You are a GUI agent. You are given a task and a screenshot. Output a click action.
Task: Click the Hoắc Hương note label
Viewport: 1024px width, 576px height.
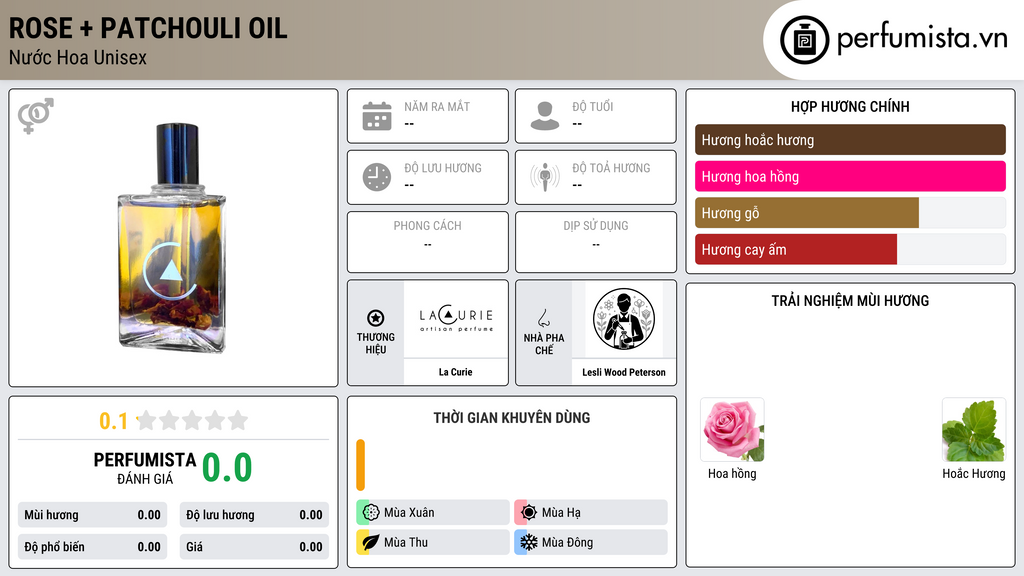(974, 473)
